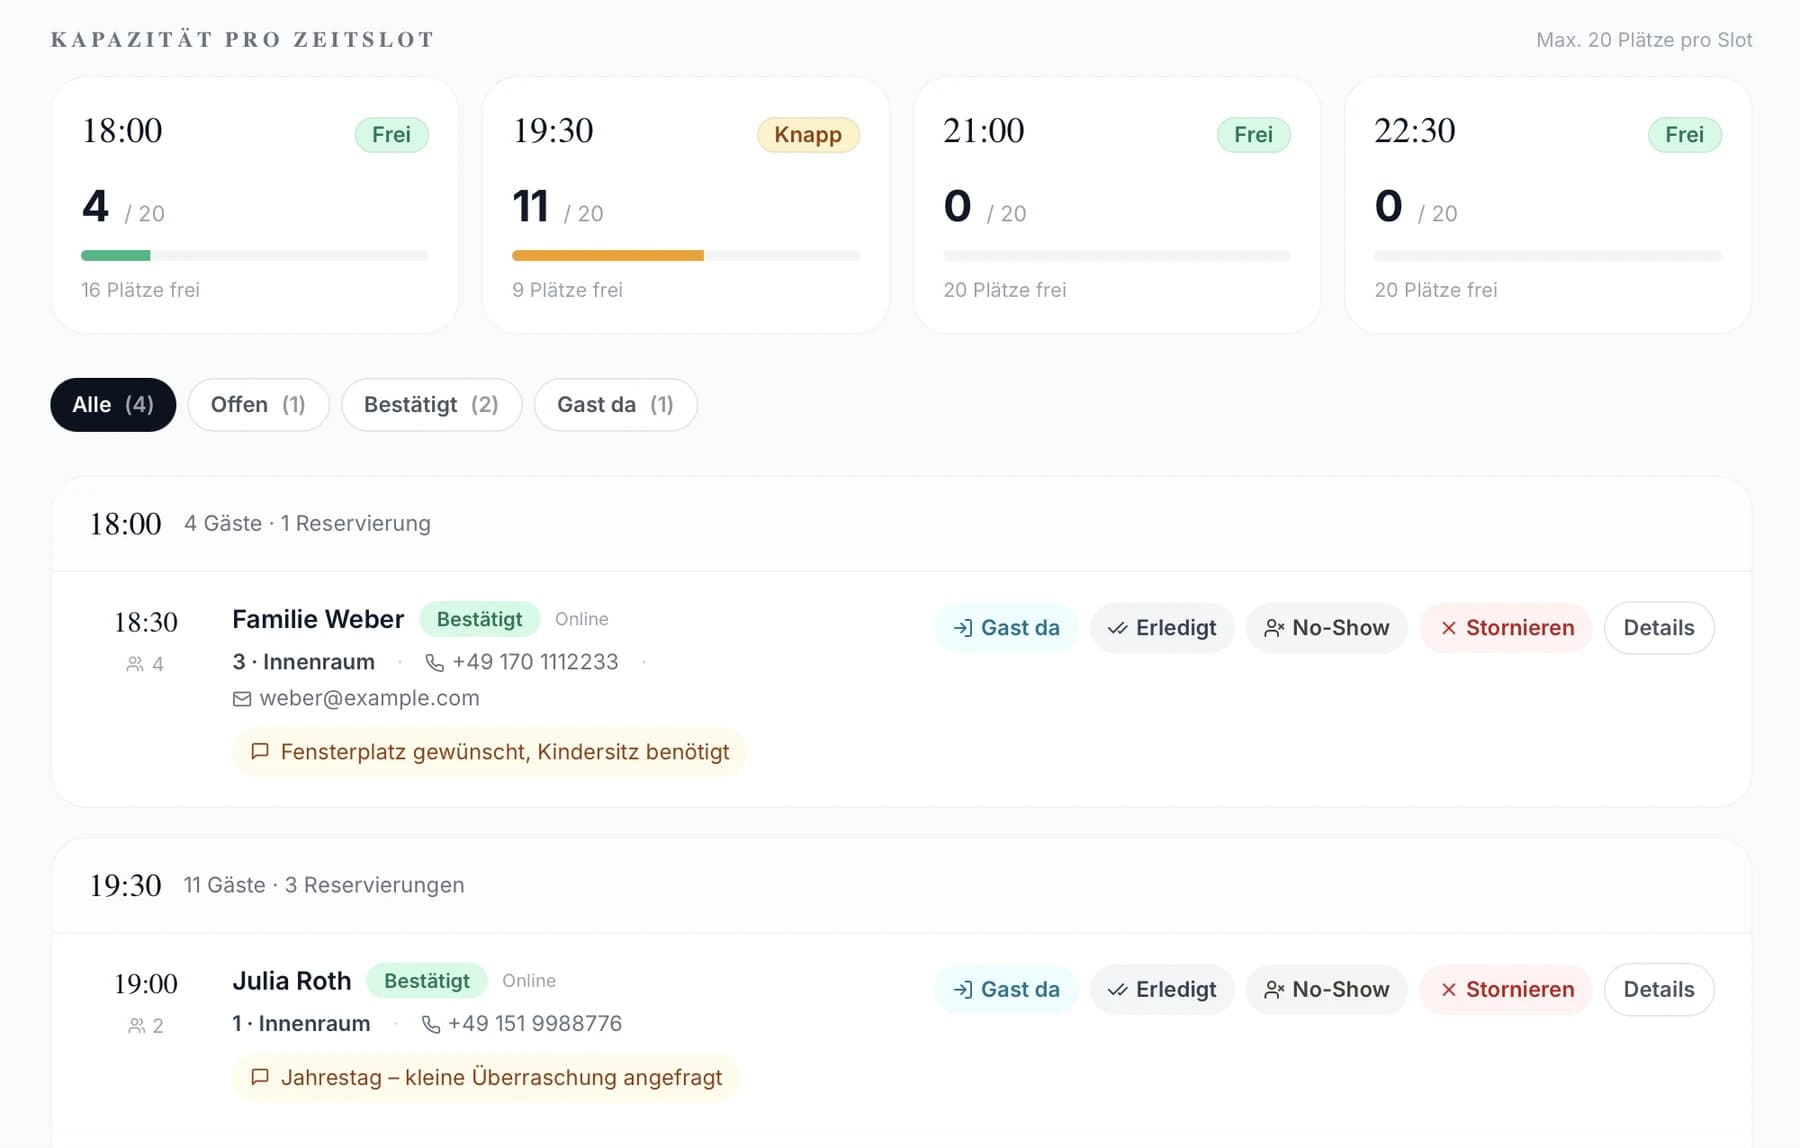Open Details for Familie Weber
This screenshot has width=1800, height=1148.
(x=1659, y=628)
